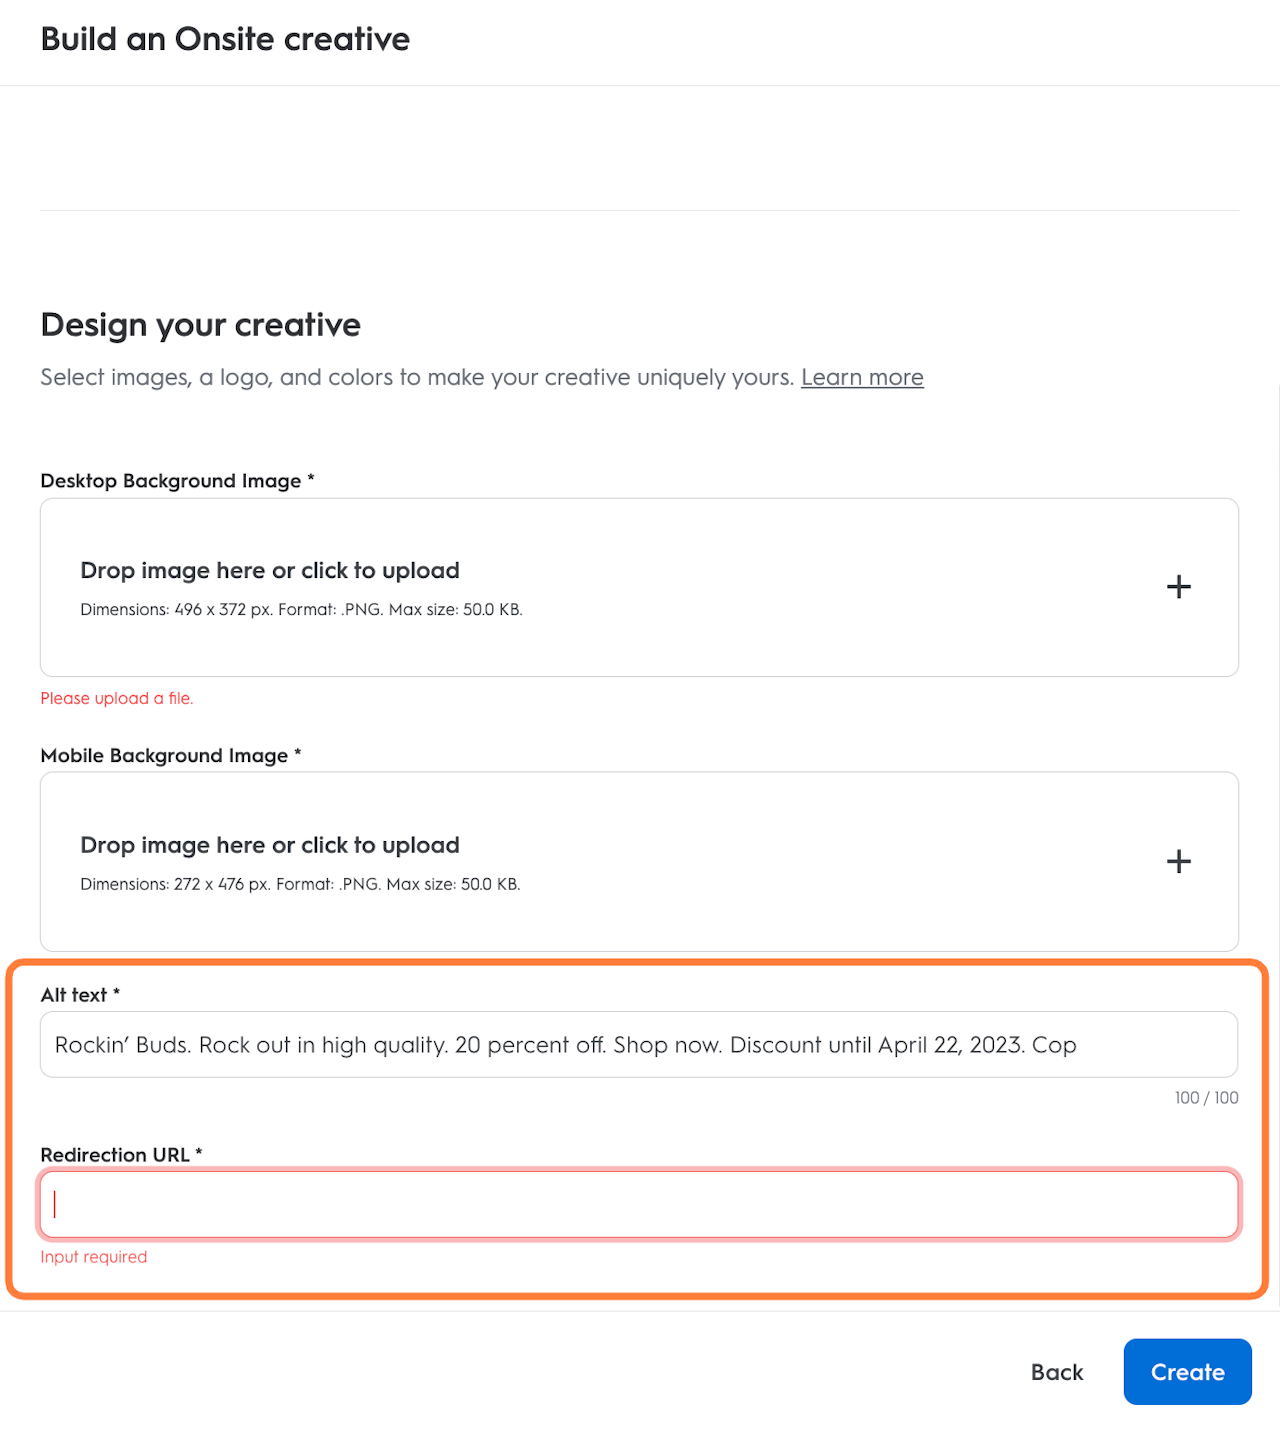Click the 'Desktop Background Image' field label
The image size is (1280, 1430).
[171, 481]
